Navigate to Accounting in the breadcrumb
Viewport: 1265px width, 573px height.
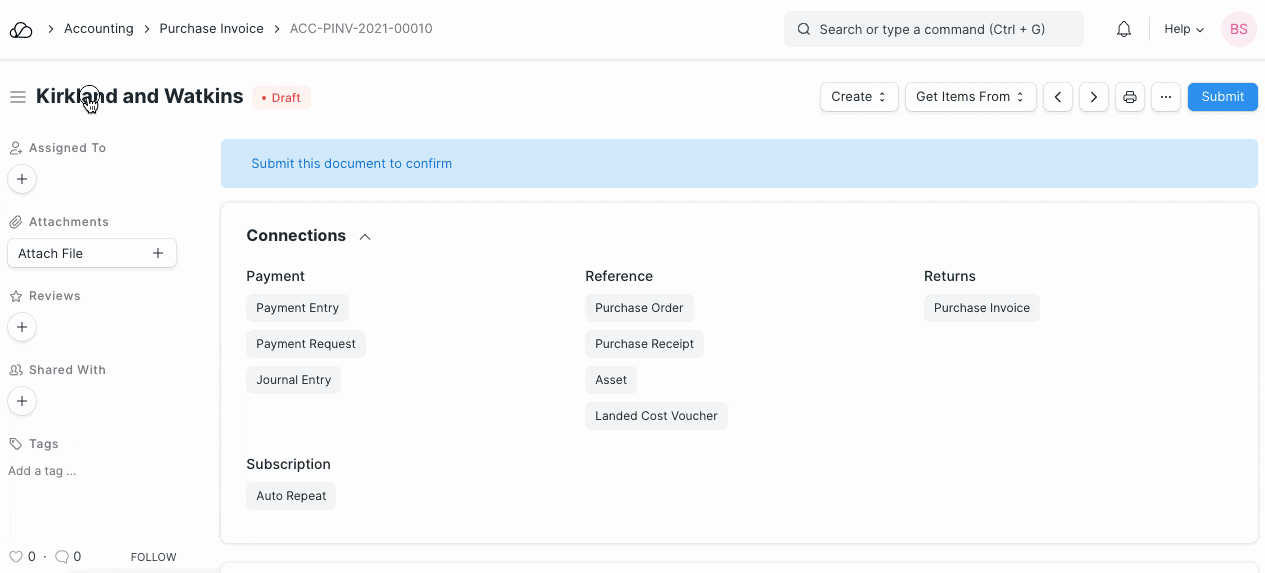[x=98, y=29]
